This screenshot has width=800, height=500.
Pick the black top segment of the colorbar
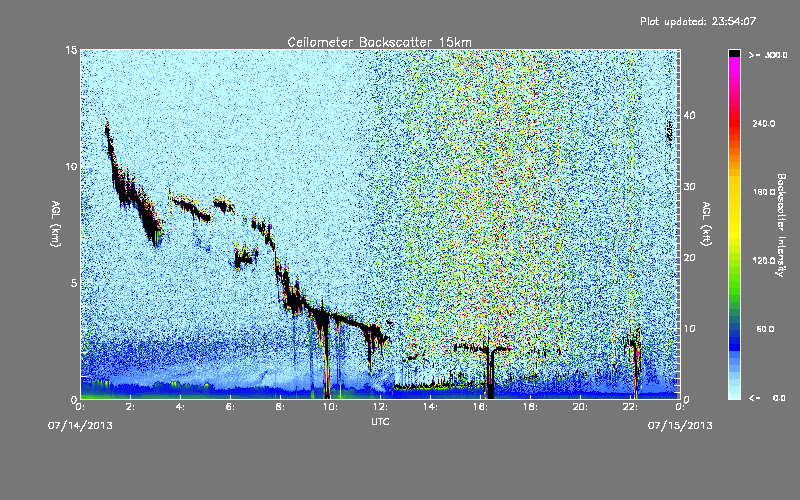[x=734, y=53]
